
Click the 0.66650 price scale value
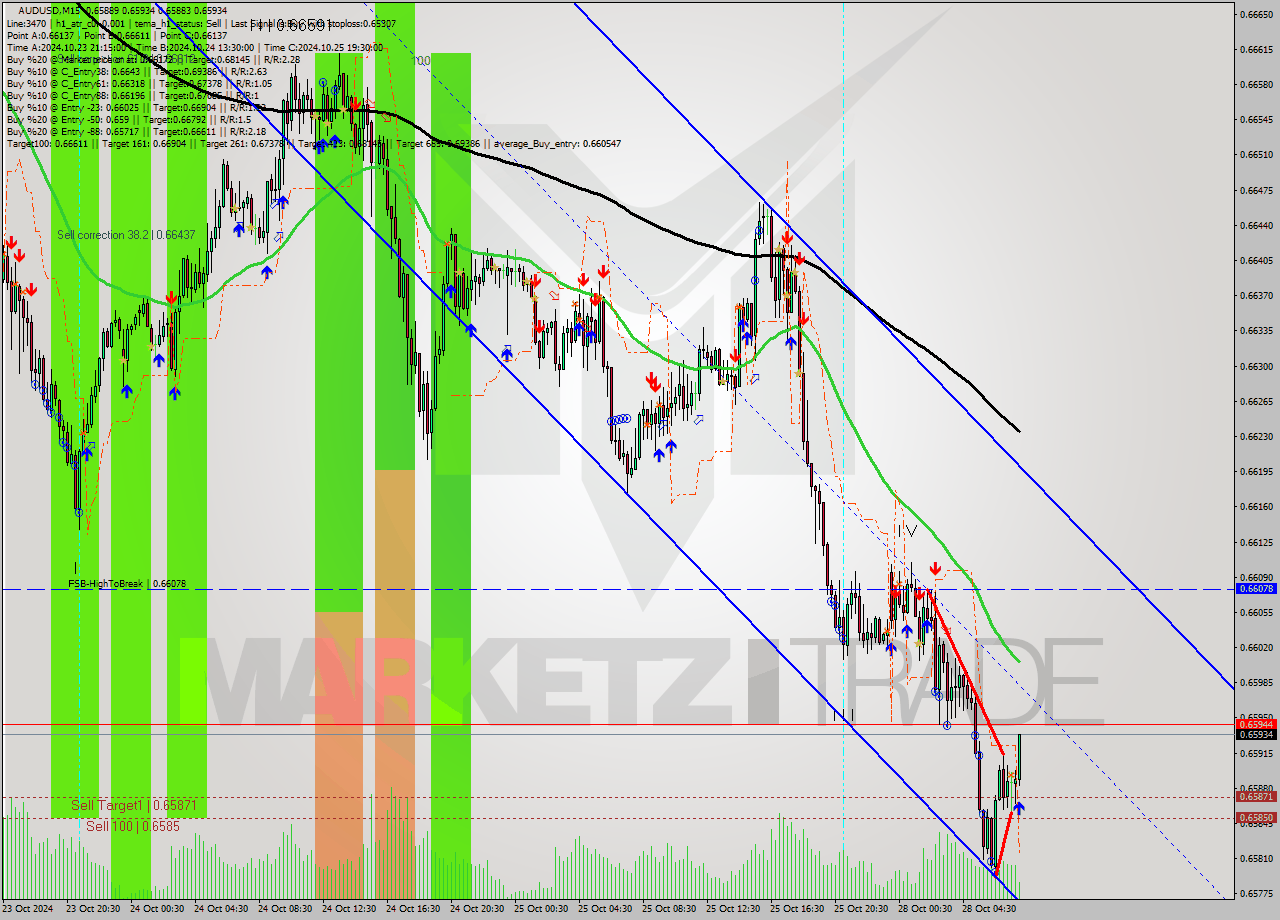click(x=1258, y=14)
